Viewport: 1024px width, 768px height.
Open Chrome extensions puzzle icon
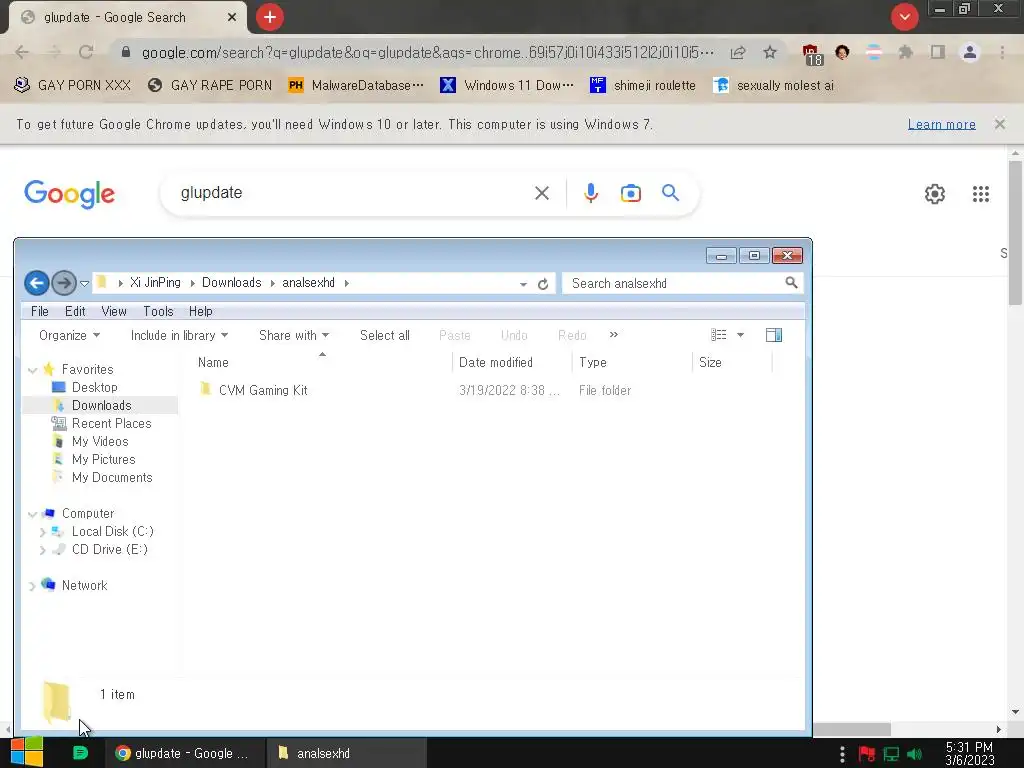click(905, 52)
